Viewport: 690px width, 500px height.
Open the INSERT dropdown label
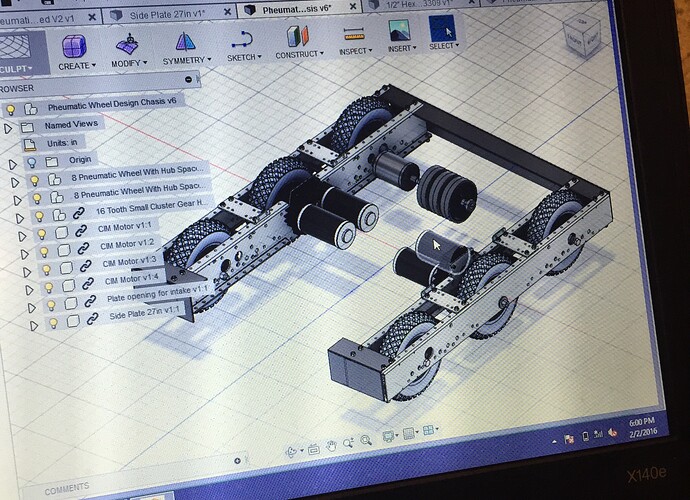click(x=402, y=48)
